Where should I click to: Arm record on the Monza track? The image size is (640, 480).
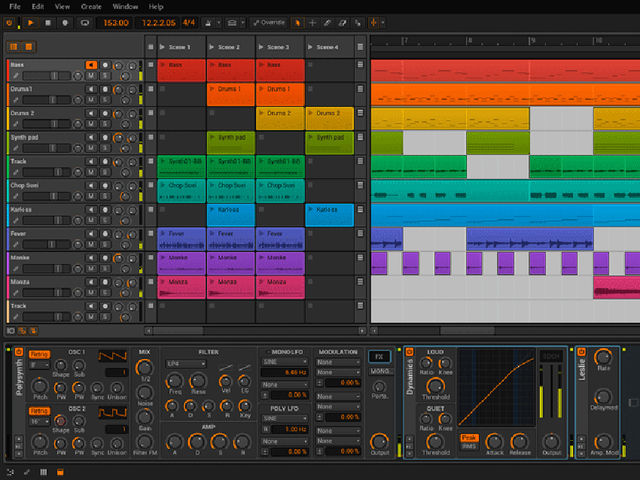click(x=105, y=282)
